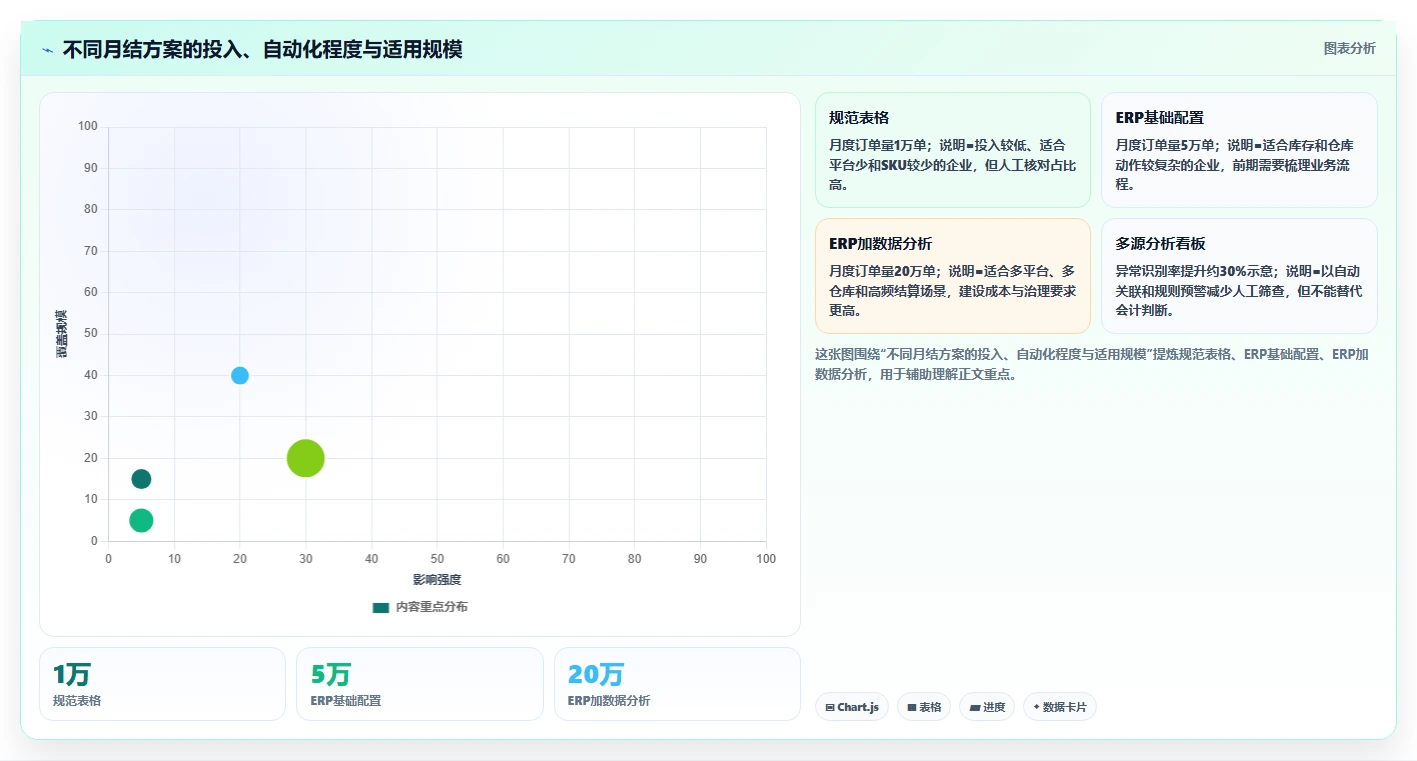Image resolution: width=1417 pixels, height=761 pixels.
Task: Toggle the 内容重点分布 legend swatch
Action: [x=380, y=607]
